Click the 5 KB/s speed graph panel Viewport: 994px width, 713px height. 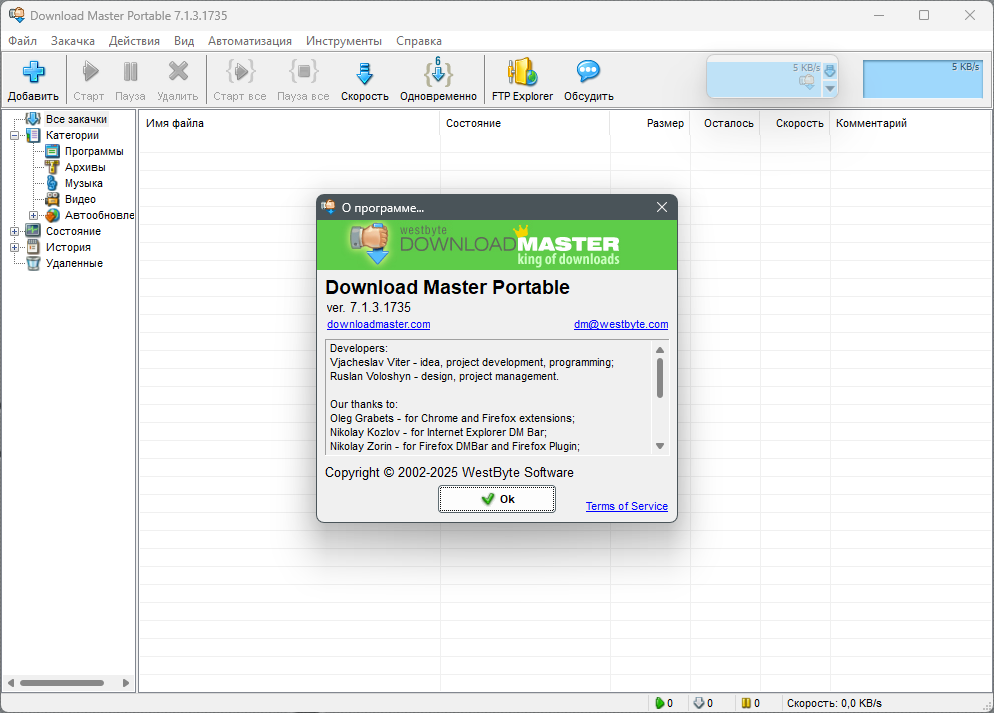922,79
